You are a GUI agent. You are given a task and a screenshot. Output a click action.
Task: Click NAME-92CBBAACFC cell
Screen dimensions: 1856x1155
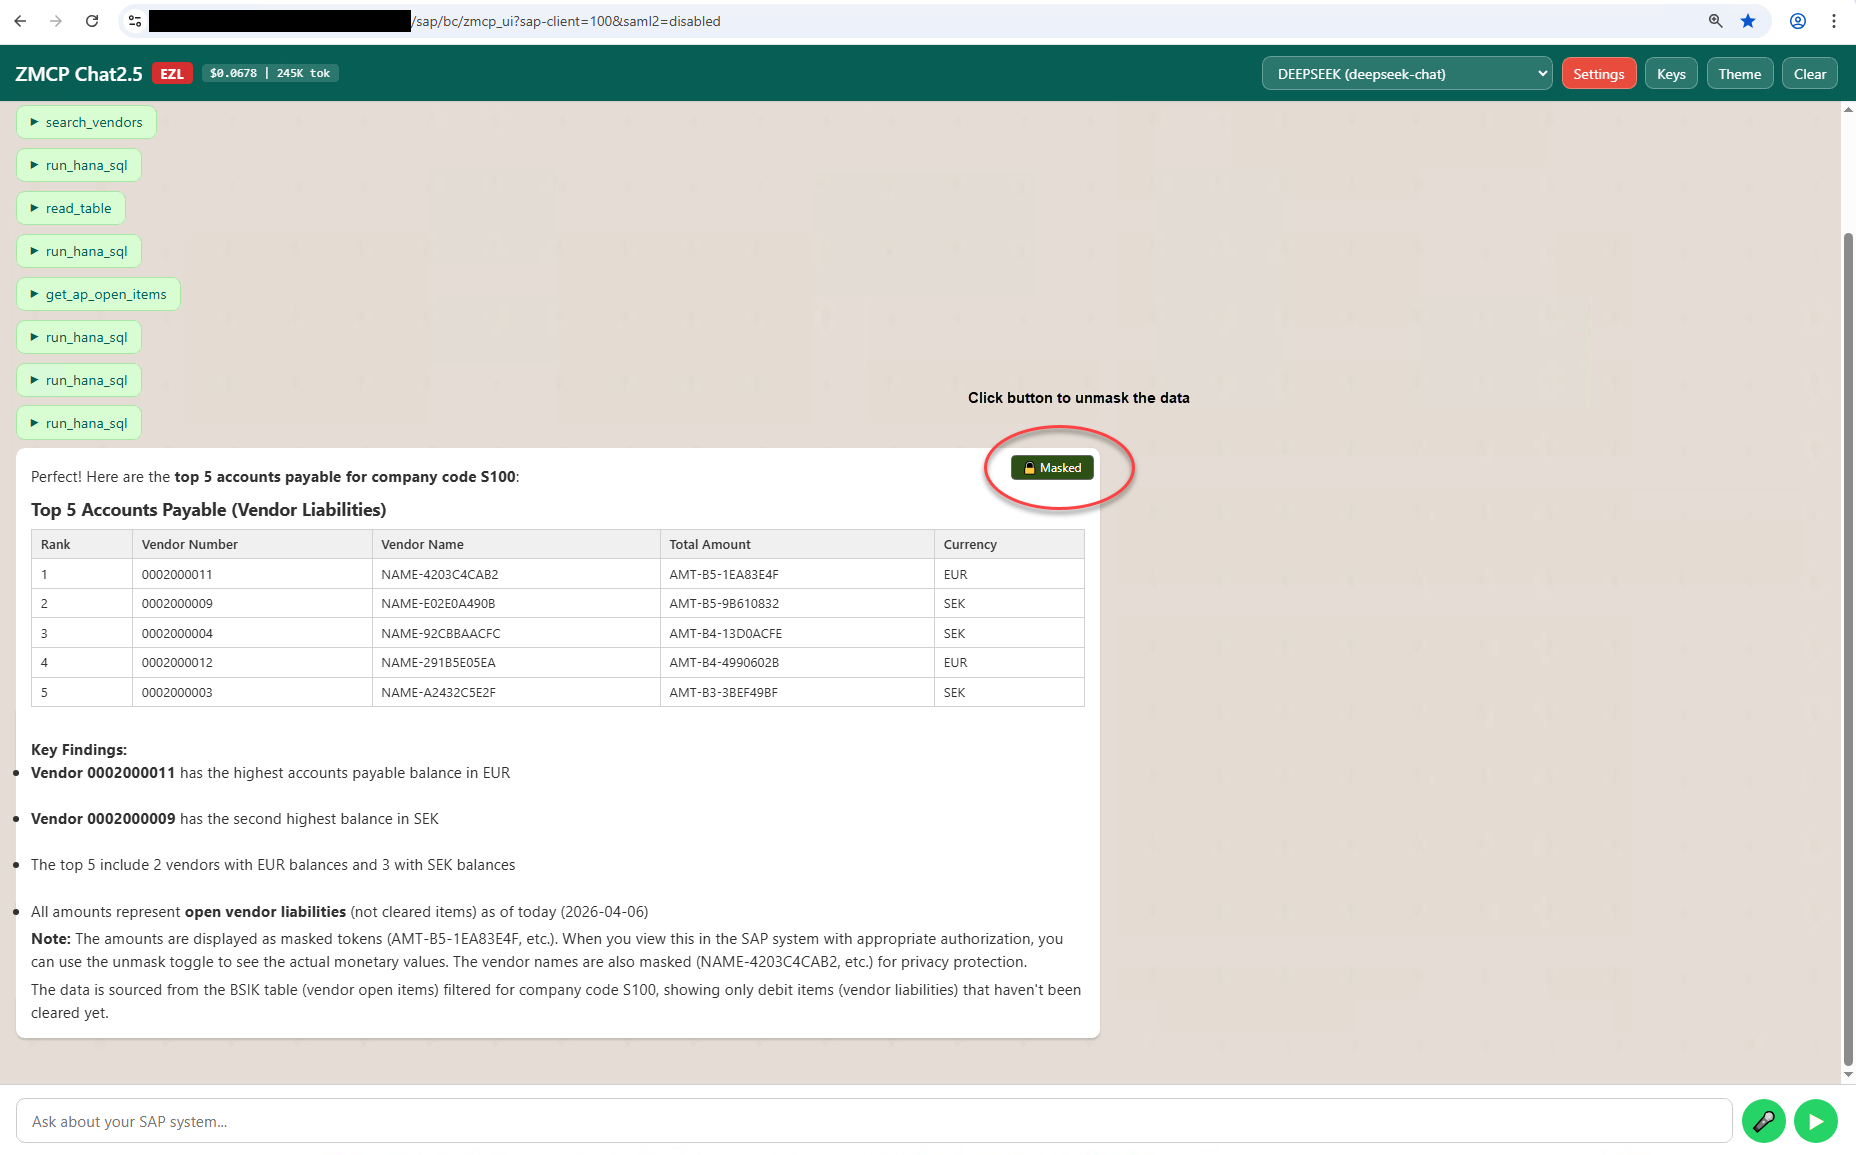516,633
